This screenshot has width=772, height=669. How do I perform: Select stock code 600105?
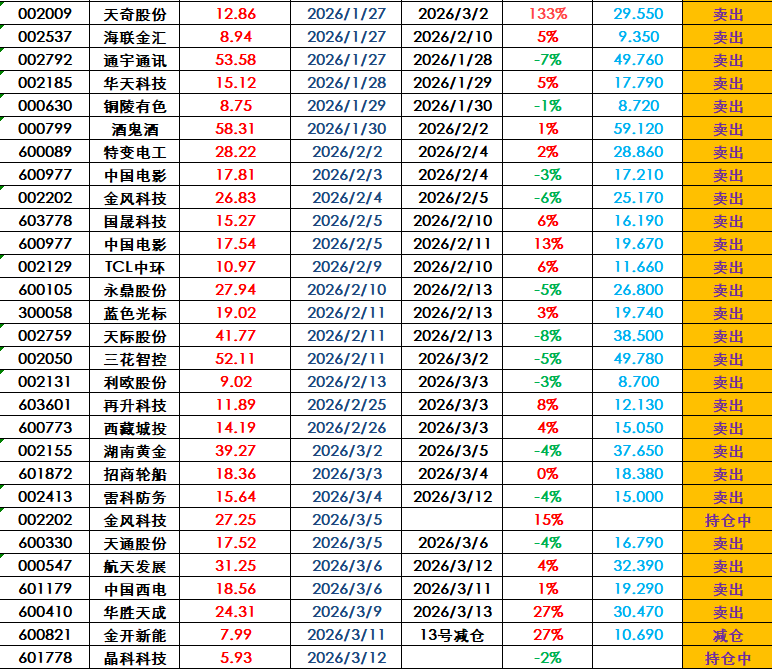(x=45, y=290)
